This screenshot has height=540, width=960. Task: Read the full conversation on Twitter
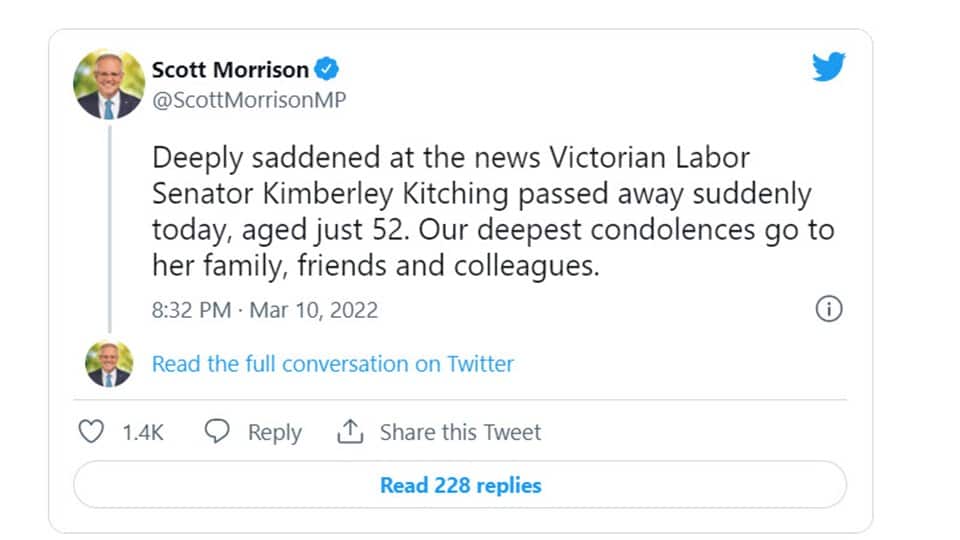(x=332, y=364)
